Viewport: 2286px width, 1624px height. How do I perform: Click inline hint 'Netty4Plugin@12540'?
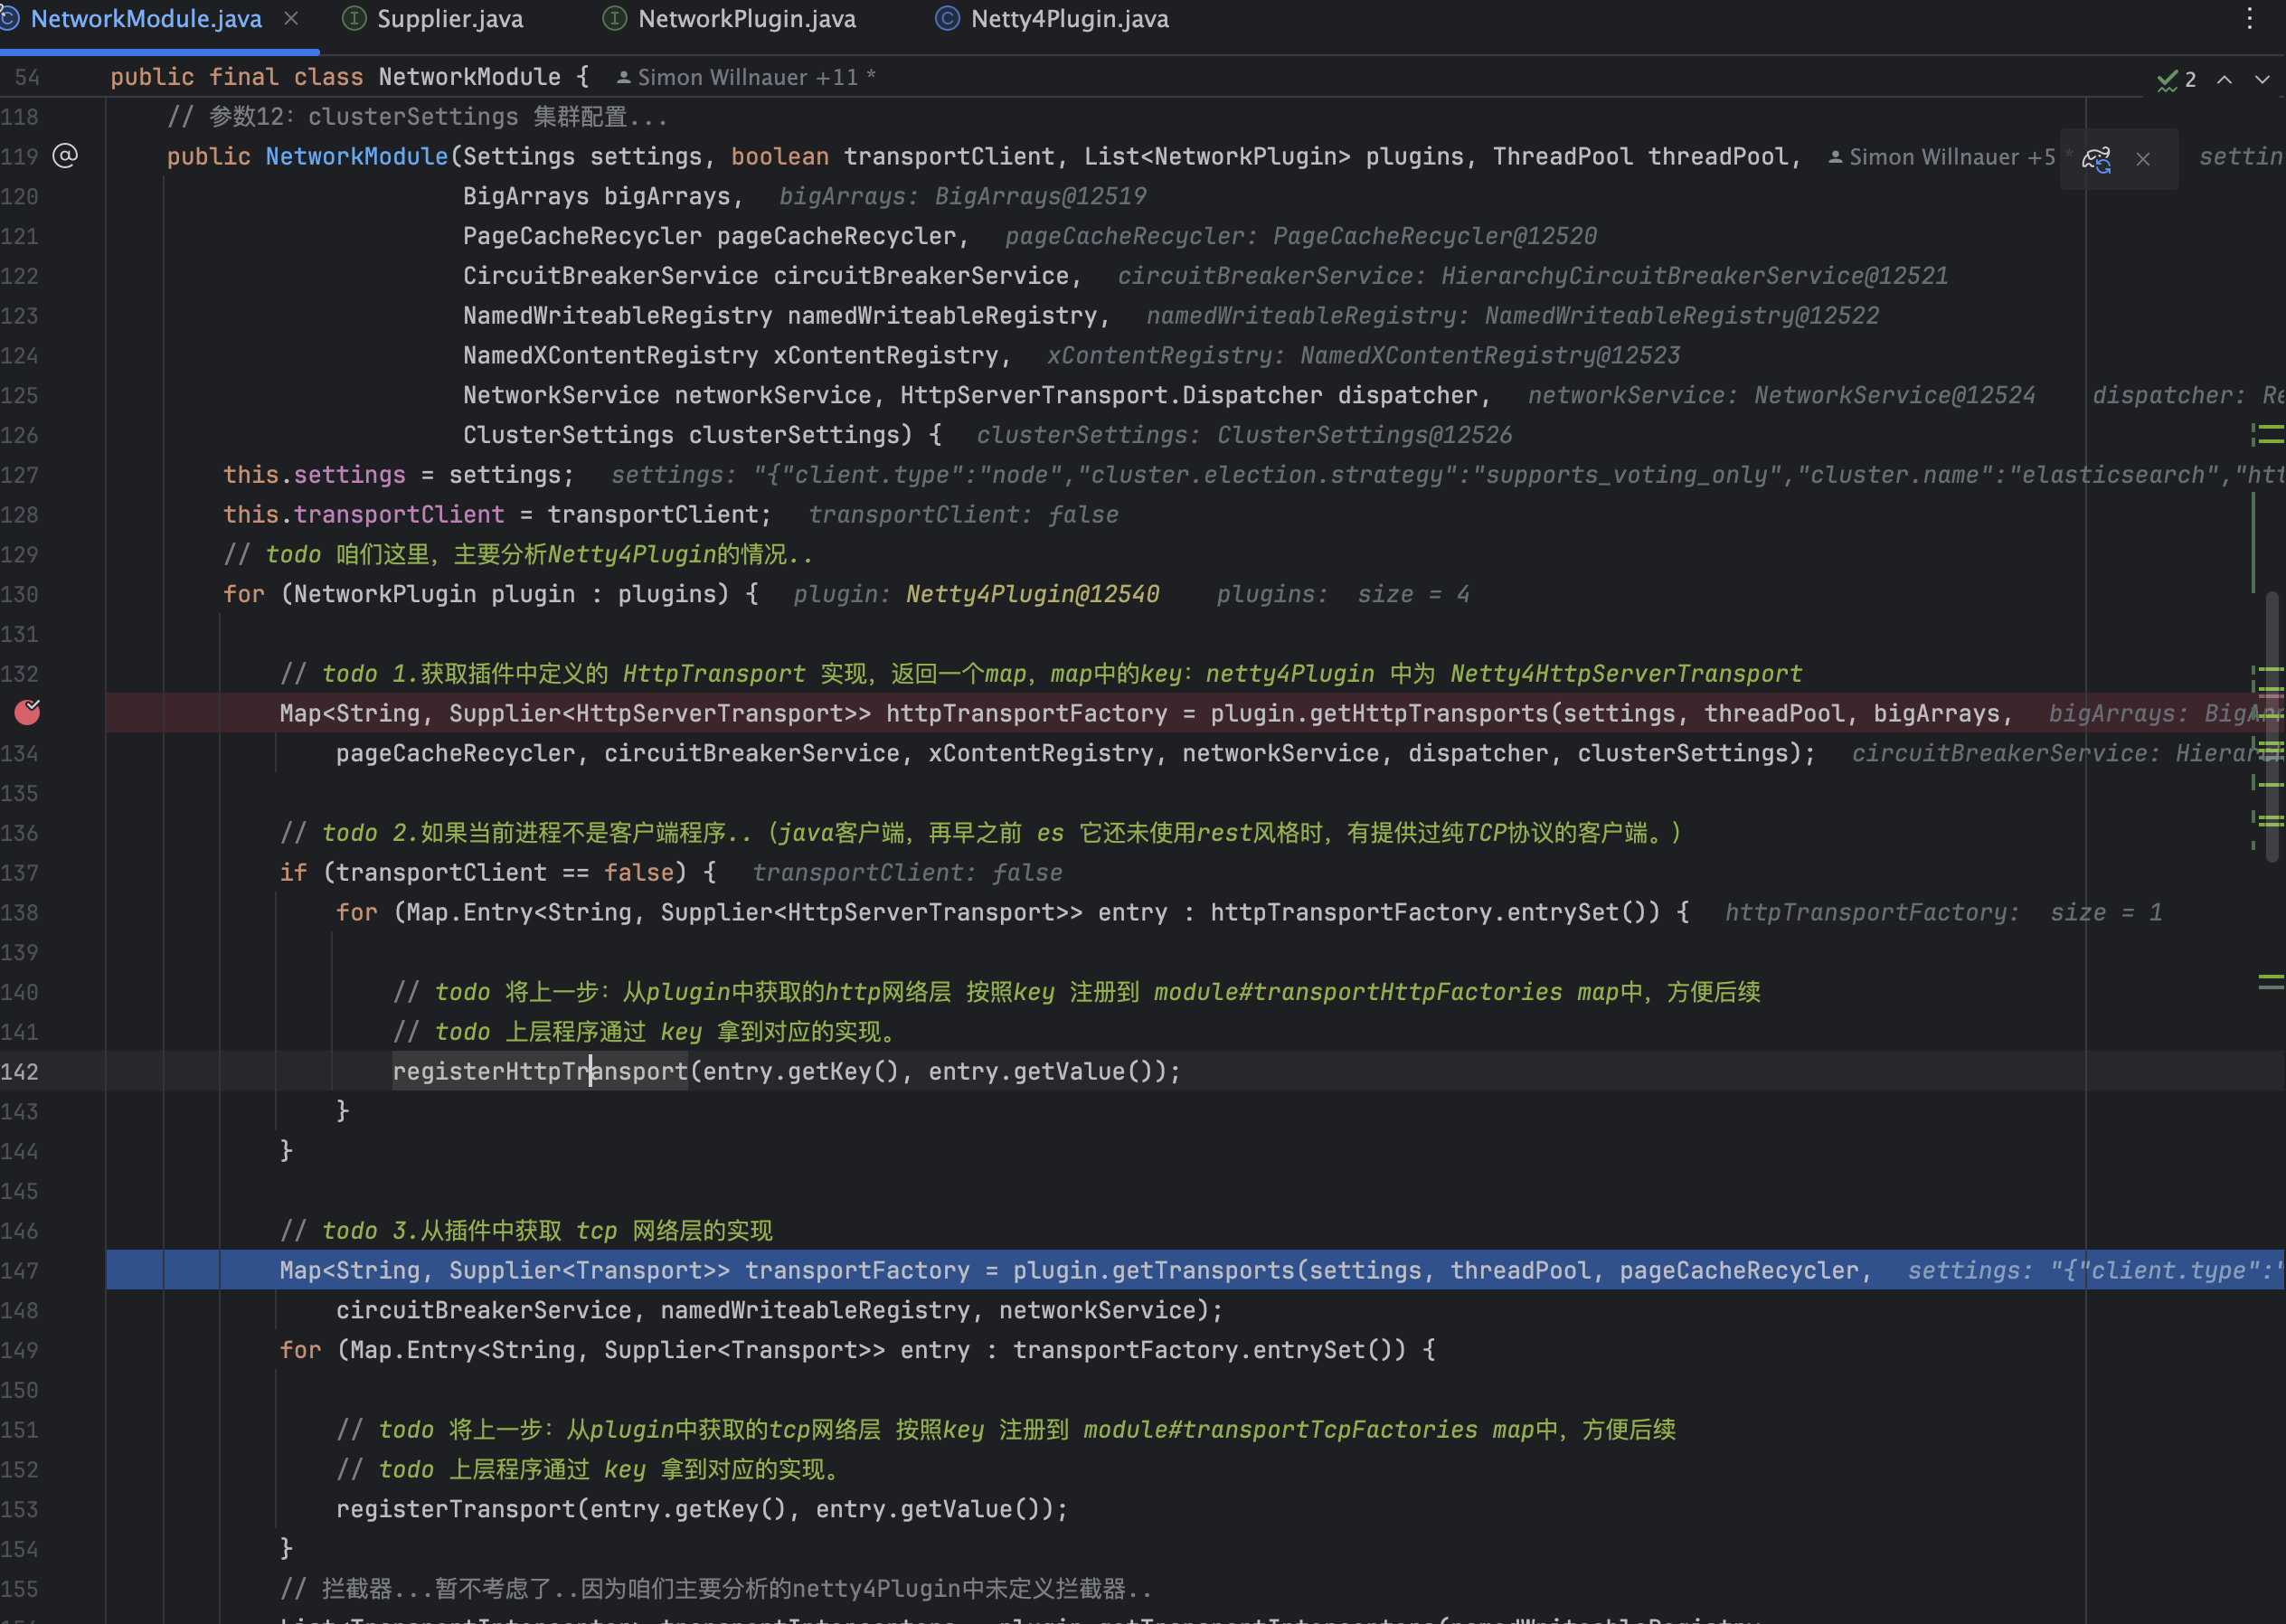coord(1032,594)
